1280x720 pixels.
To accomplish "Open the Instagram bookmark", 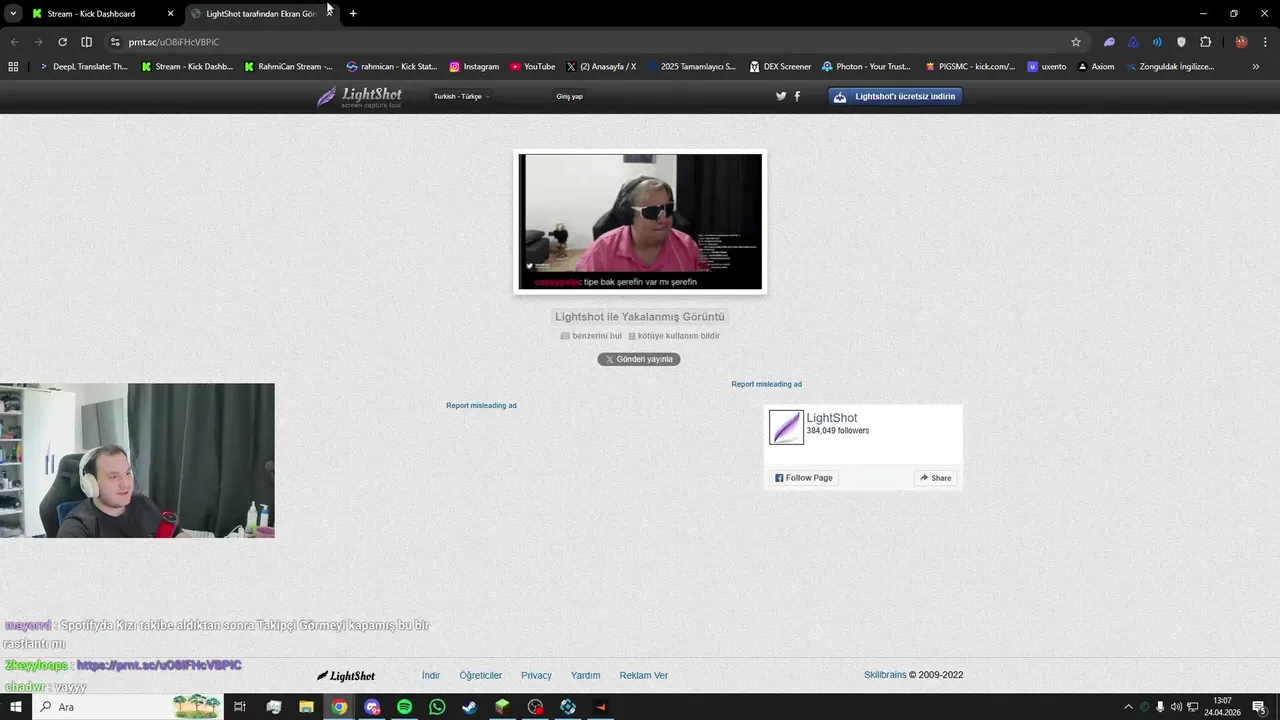I will coord(474,67).
